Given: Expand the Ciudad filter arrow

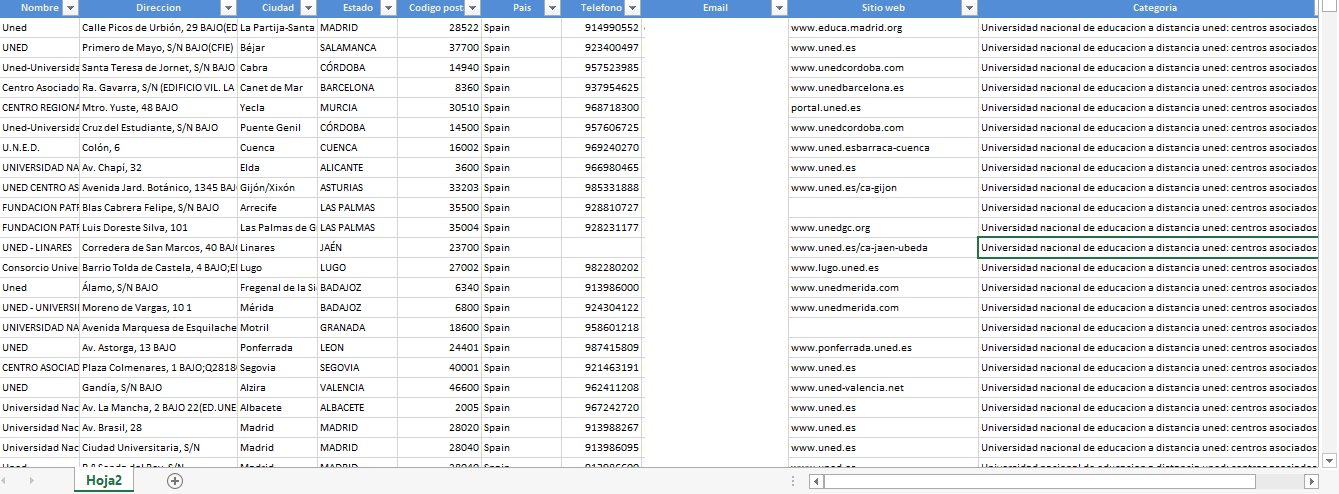Looking at the screenshot, I should coord(308,8).
